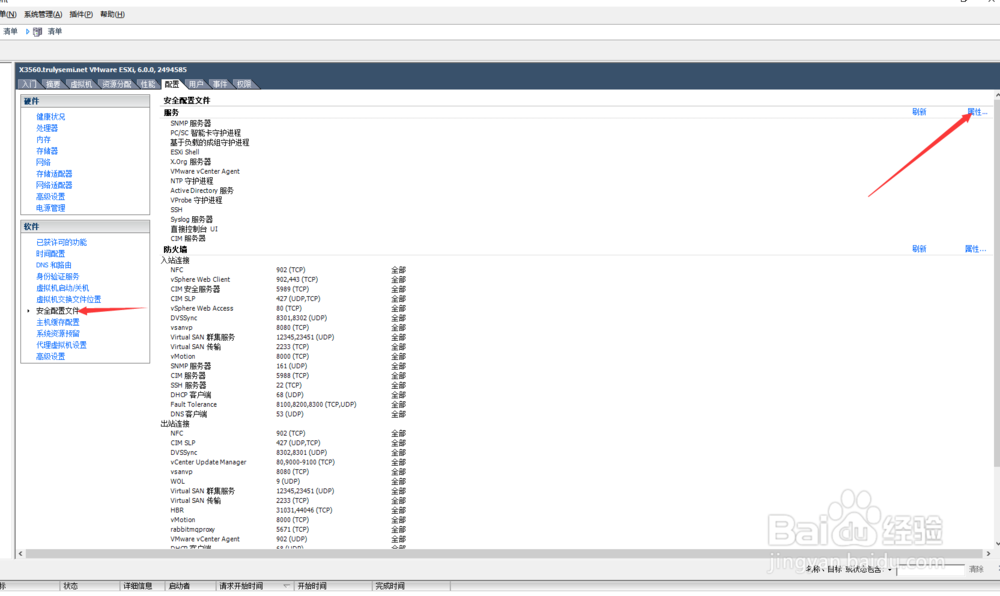Open 高级设置 under the hardware panel
The width and height of the screenshot is (1000, 596).
click(50, 197)
